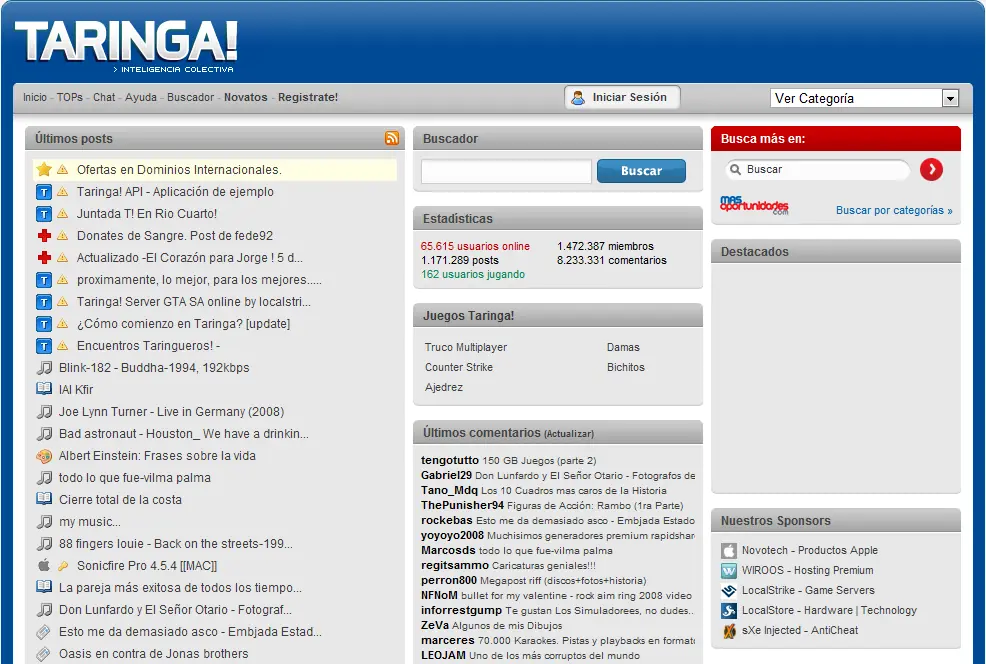Click the 162 usuarios jugando statistic
986x664 pixels.
(x=473, y=274)
